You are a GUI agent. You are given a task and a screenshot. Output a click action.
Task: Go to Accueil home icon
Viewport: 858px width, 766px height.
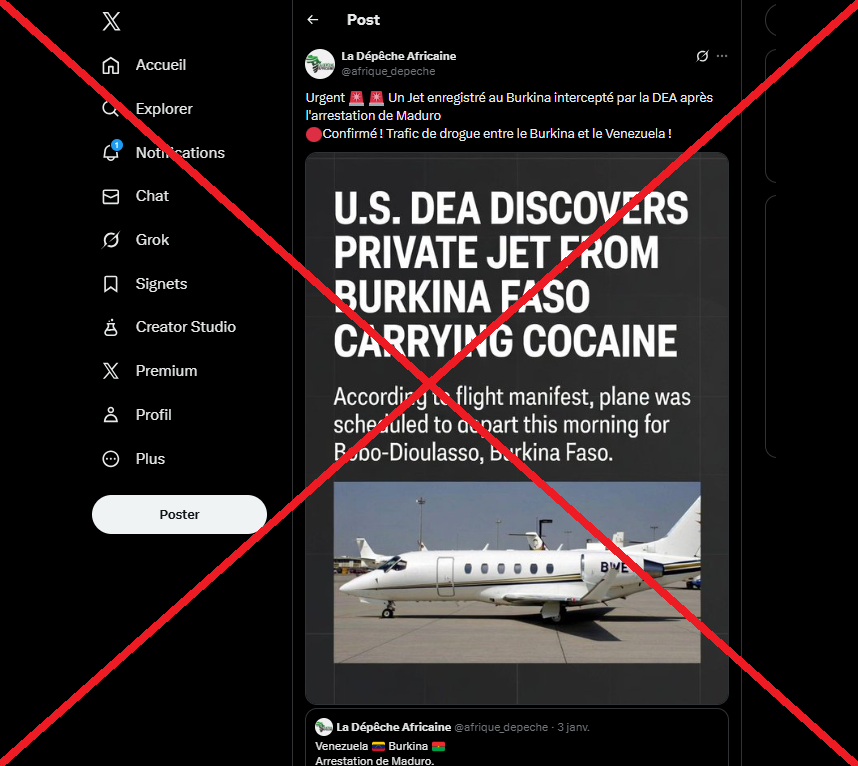tap(111, 65)
